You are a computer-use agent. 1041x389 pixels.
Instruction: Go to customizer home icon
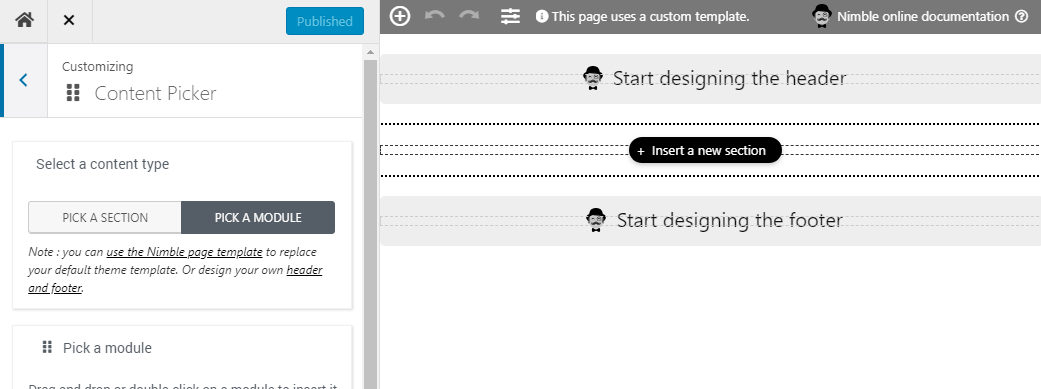click(25, 21)
